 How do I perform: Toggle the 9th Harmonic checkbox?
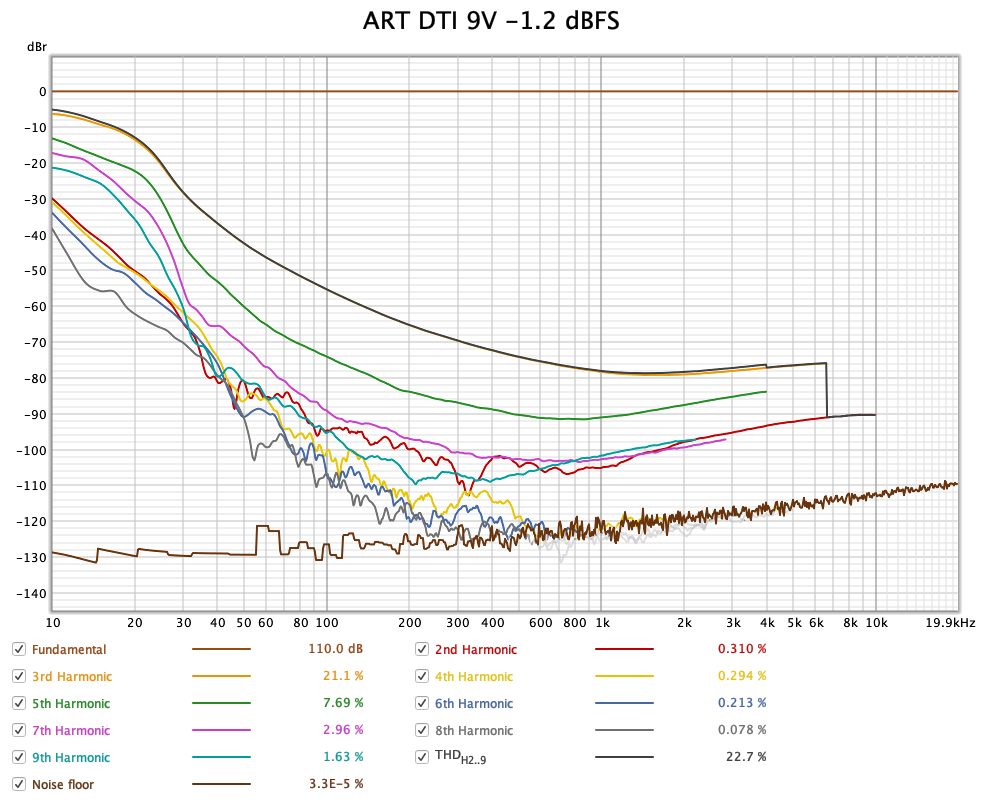pyautogui.click(x=19, y=757)
